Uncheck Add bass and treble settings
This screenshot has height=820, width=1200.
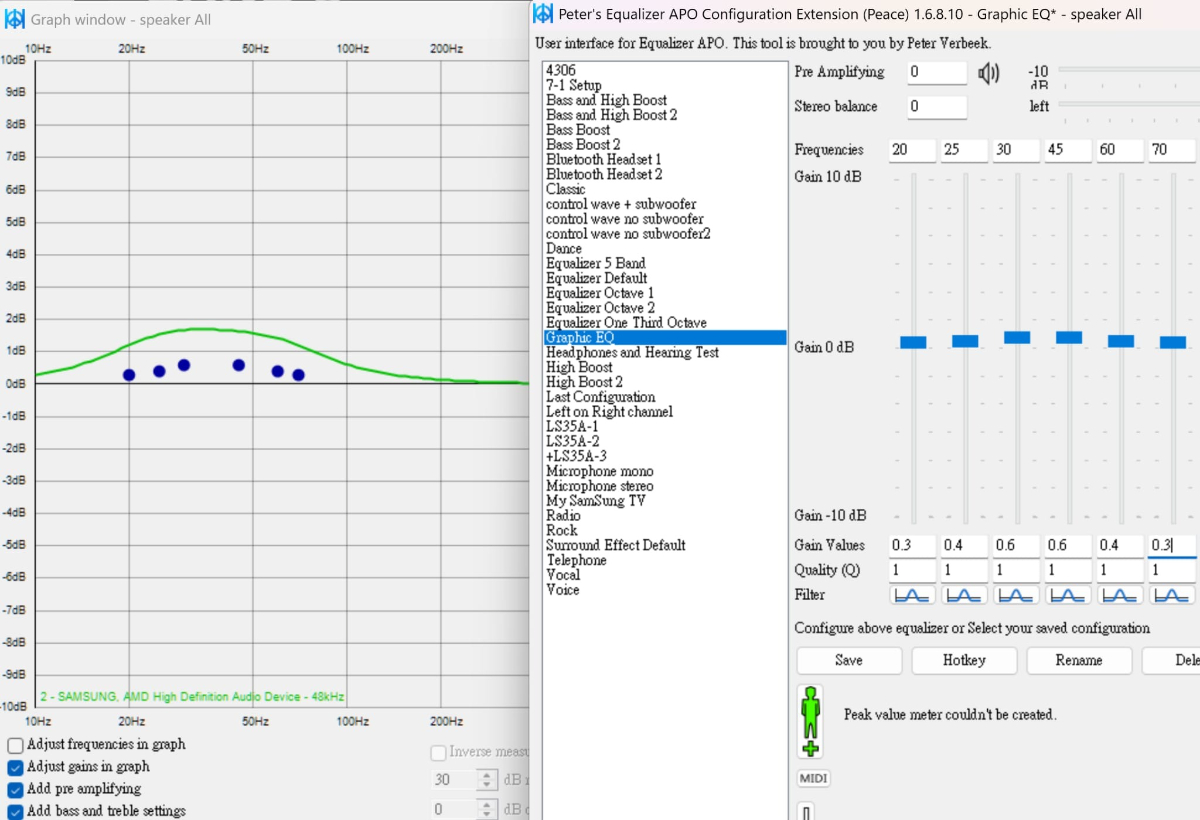coord(15,811)
